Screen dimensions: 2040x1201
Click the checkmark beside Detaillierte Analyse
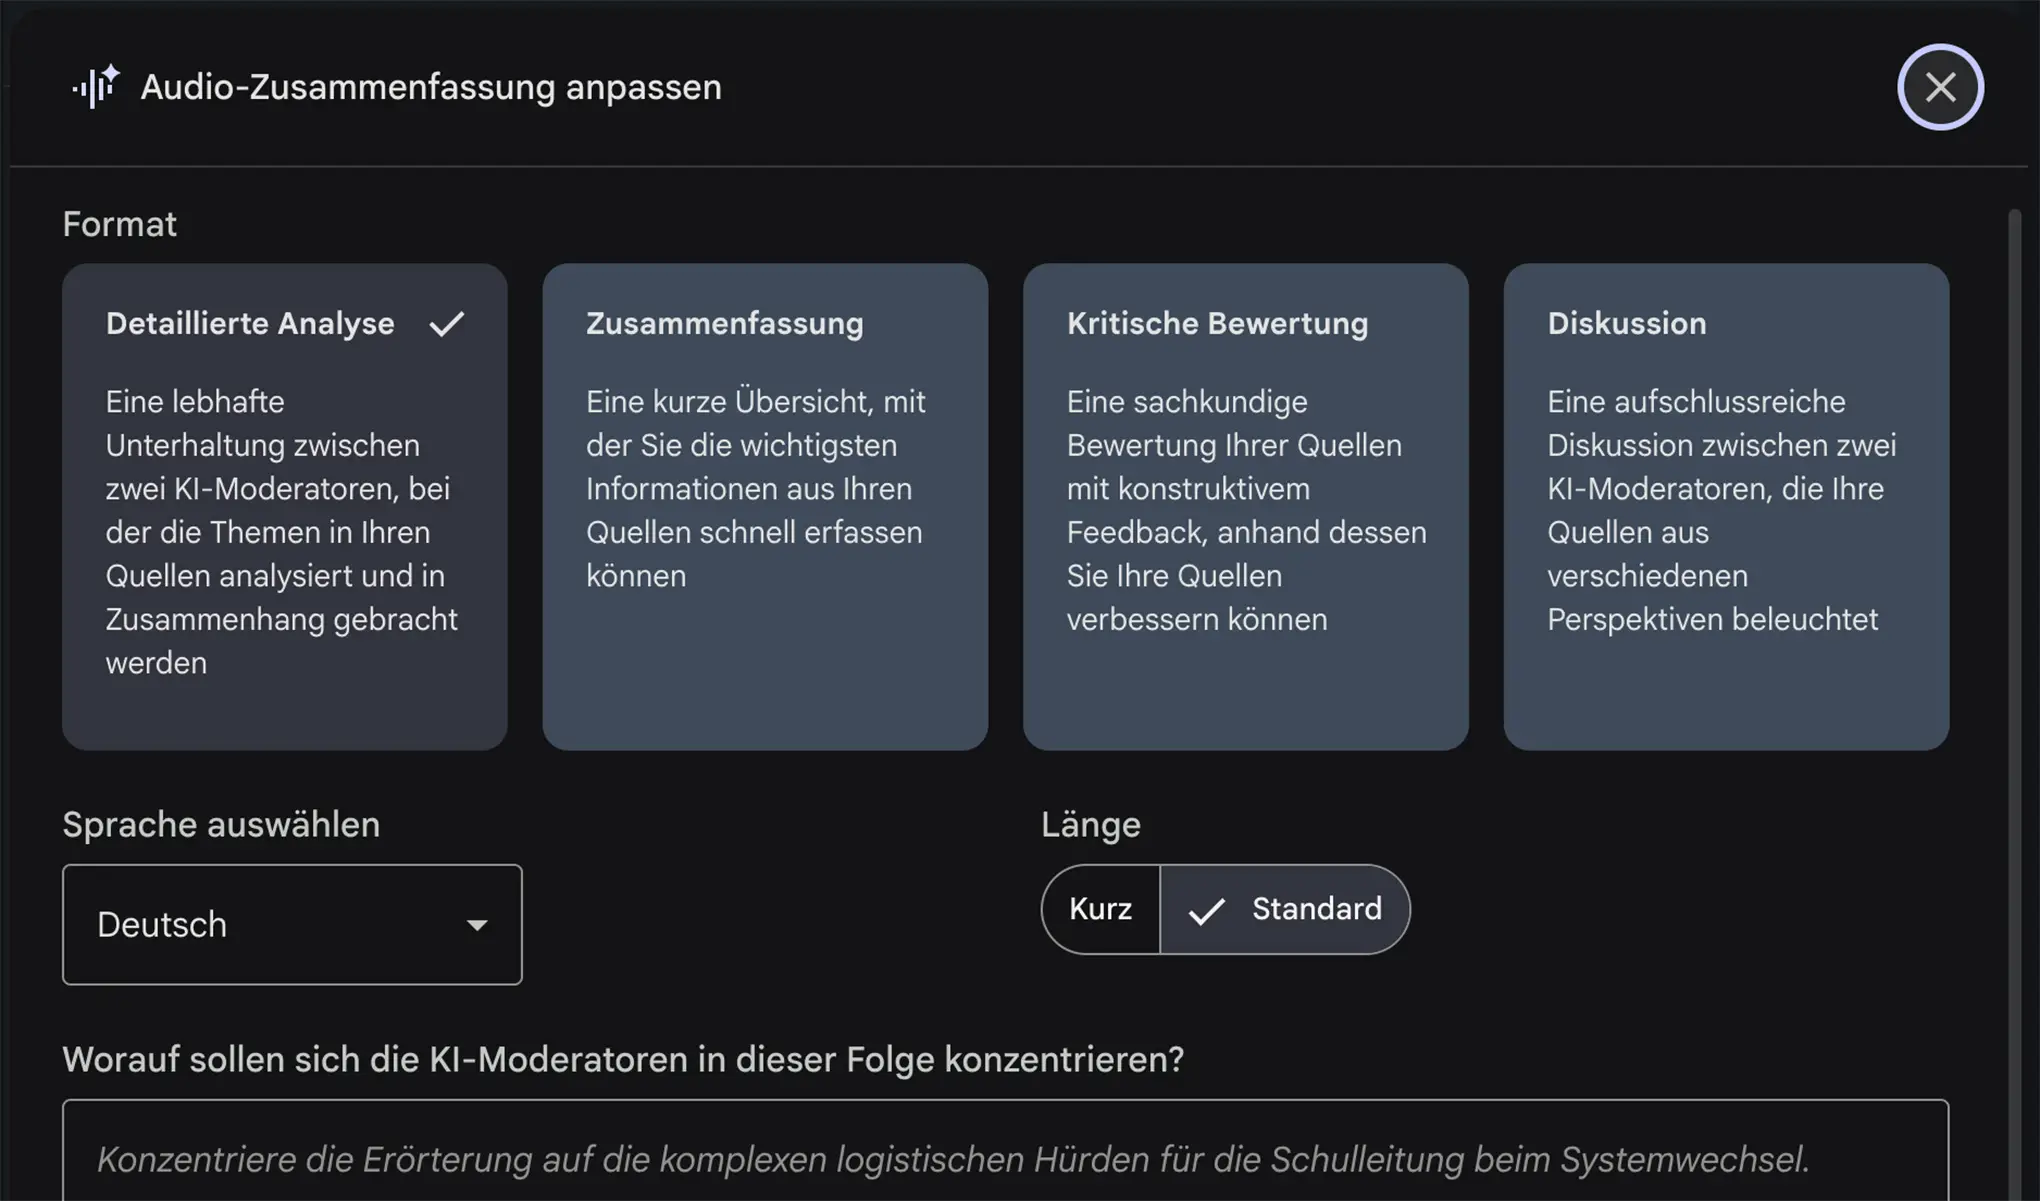click(x=446, y=324)
